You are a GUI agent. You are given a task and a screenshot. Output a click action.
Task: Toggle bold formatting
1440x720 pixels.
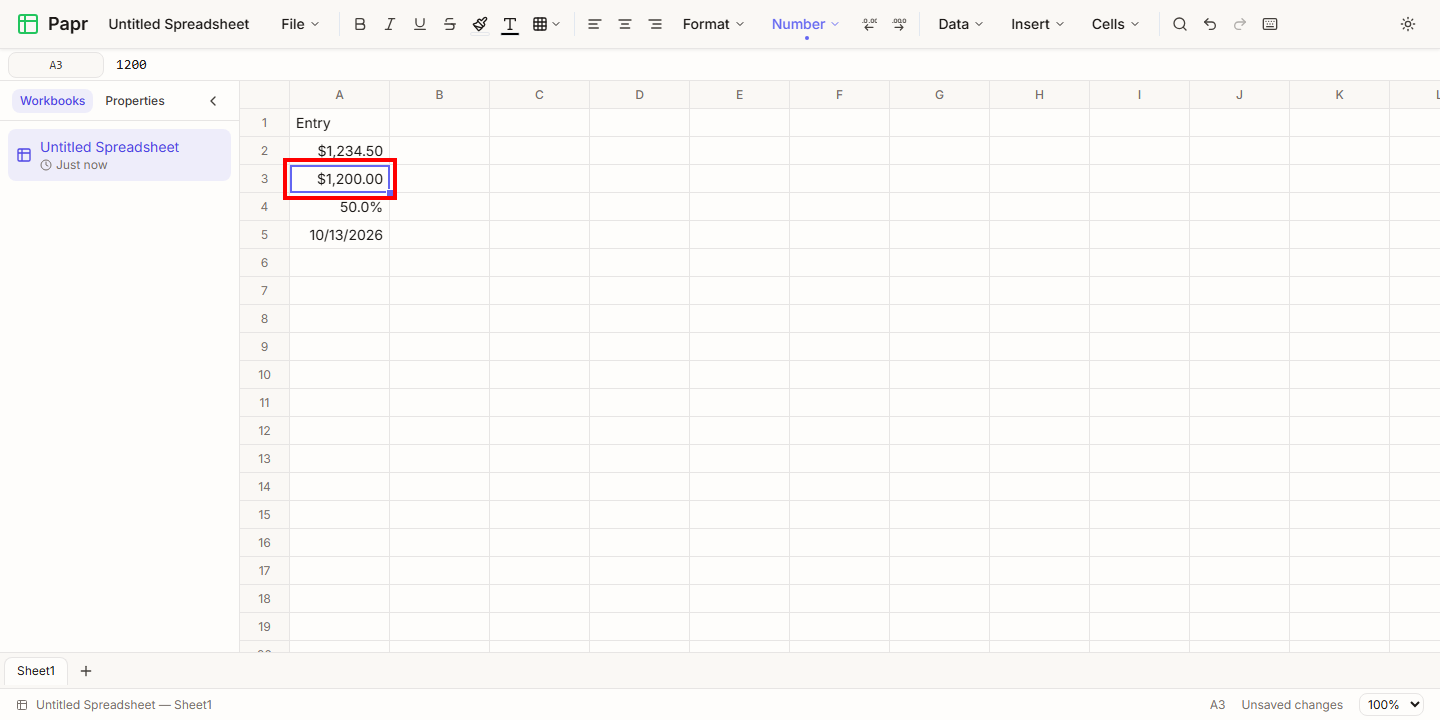360,24
